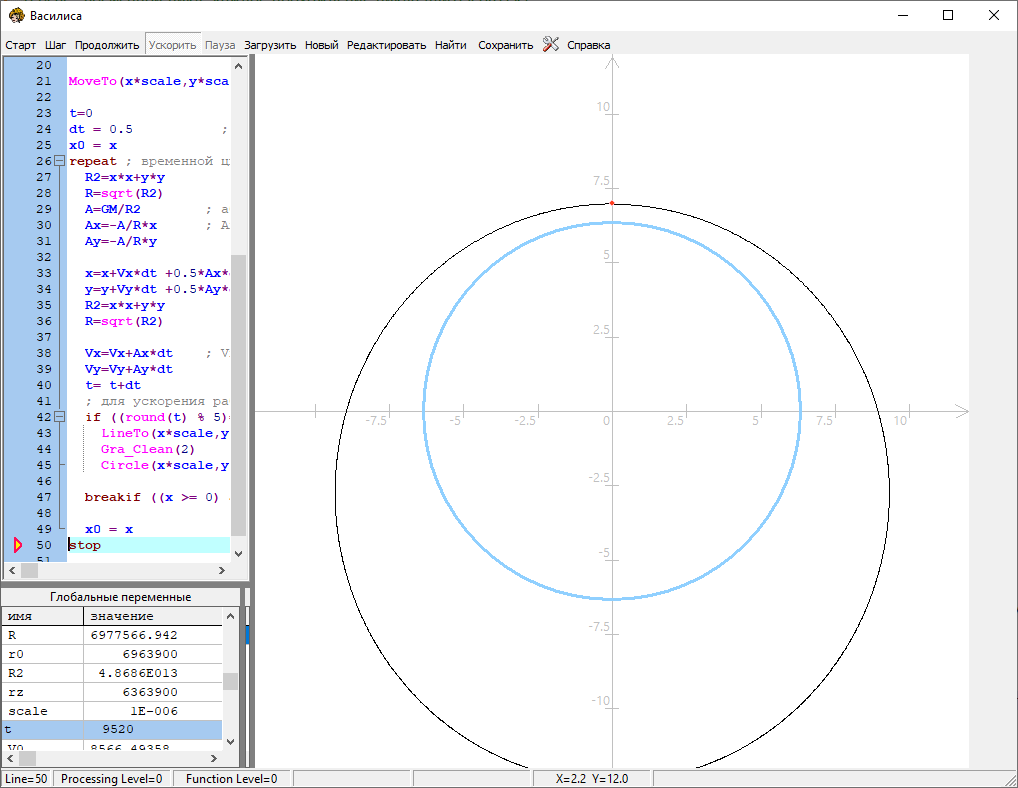Select Редактировать in the toolbar
The image size is (1018, 788).
click(386, 45)
